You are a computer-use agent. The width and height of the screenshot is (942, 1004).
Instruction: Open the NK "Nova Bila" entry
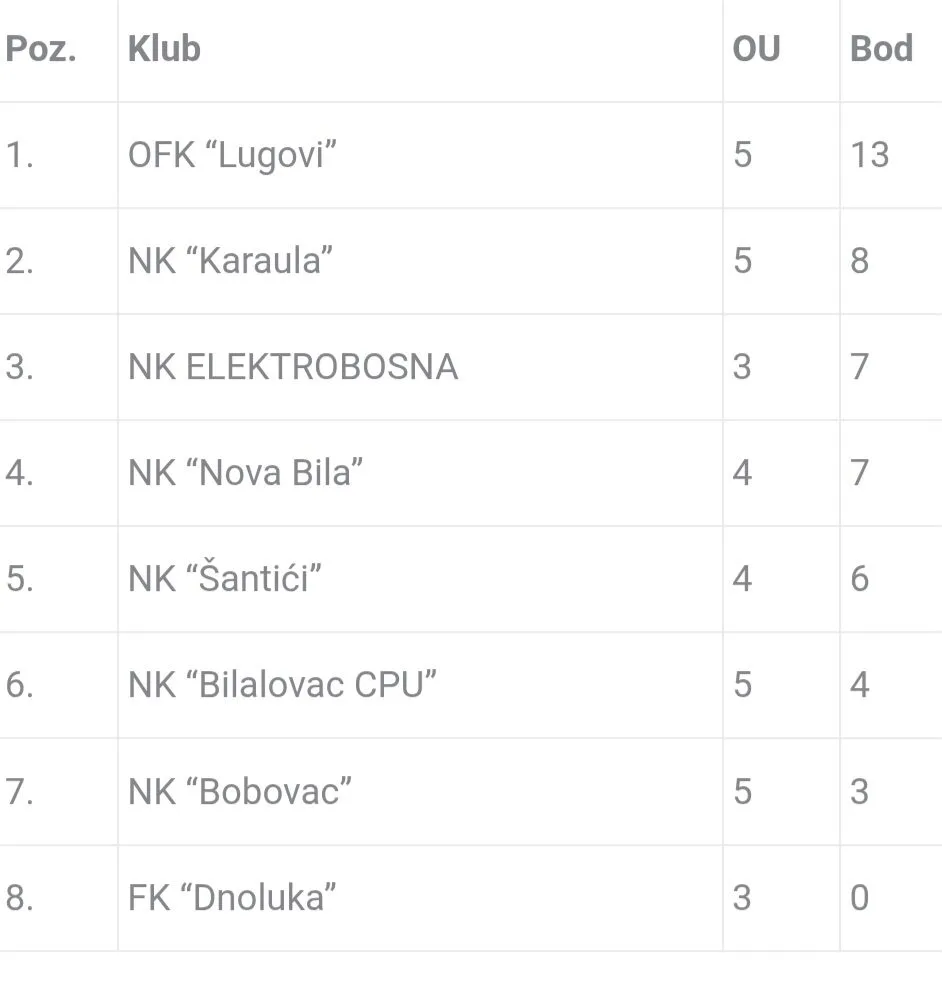(x=245, y=473)
